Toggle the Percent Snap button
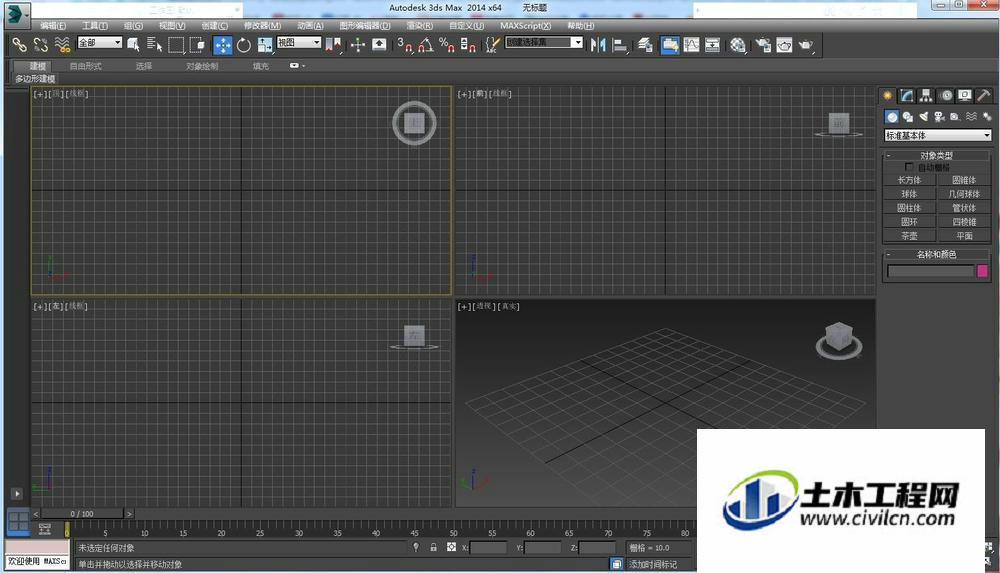This screenshot has width=1000, height=573. coord(447,45)
